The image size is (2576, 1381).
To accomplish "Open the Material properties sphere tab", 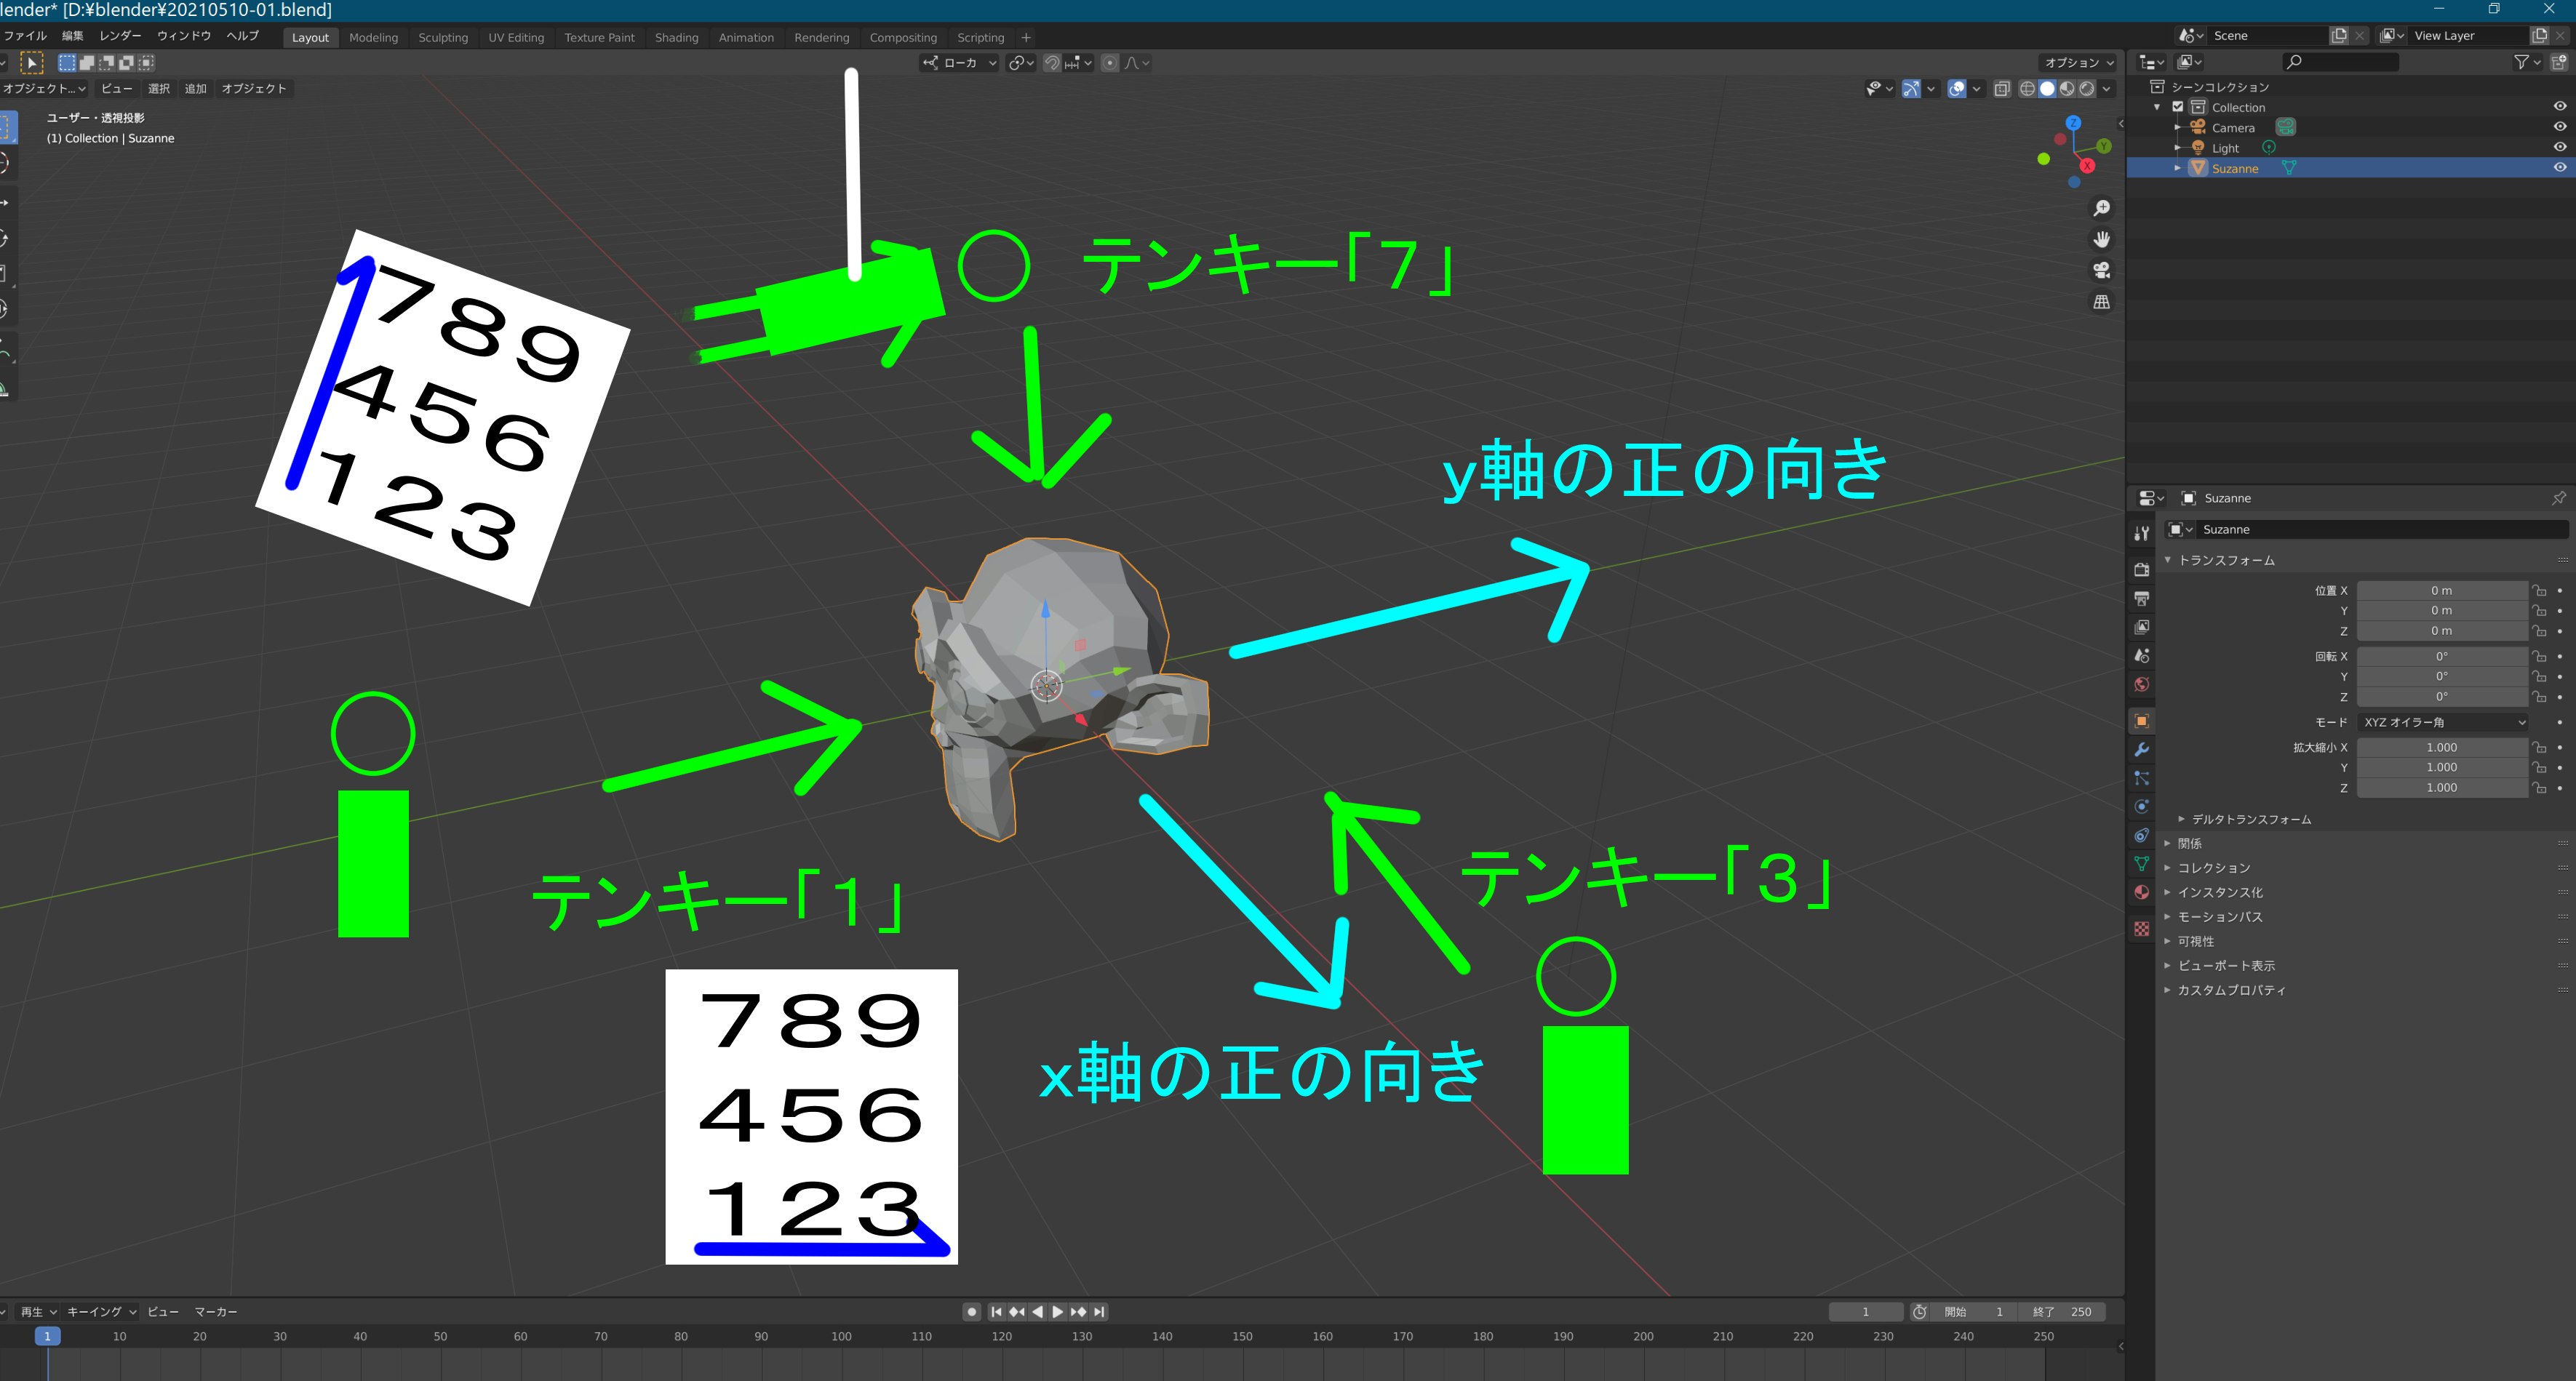I will click(x=2141, y=892).
